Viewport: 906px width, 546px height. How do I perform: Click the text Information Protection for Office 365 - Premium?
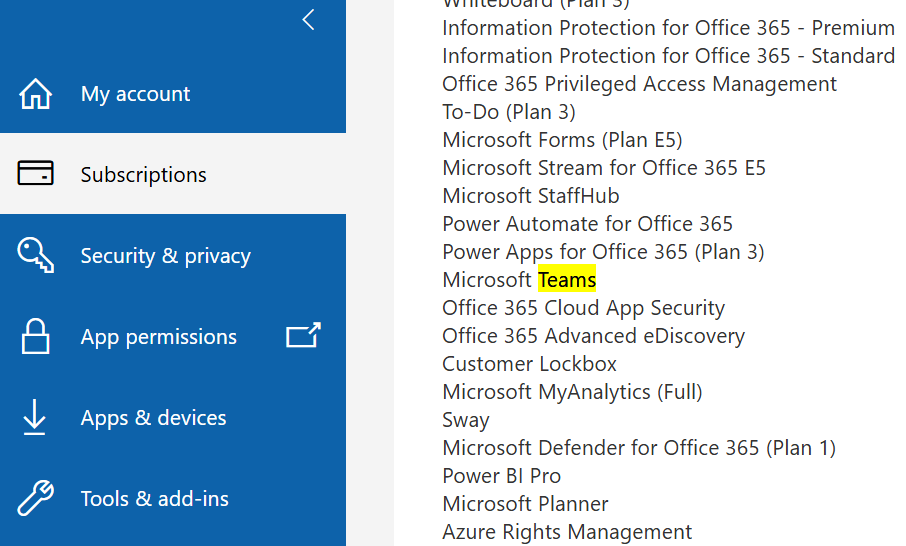pos(669,28)
